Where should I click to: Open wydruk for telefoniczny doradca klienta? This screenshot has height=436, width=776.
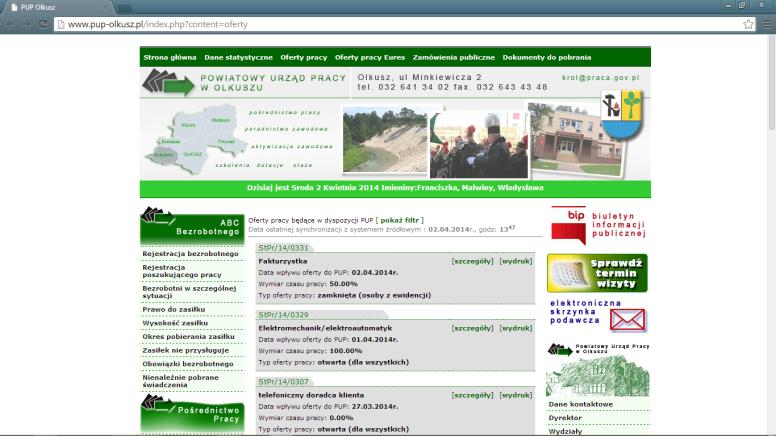(x=516, y=395)
